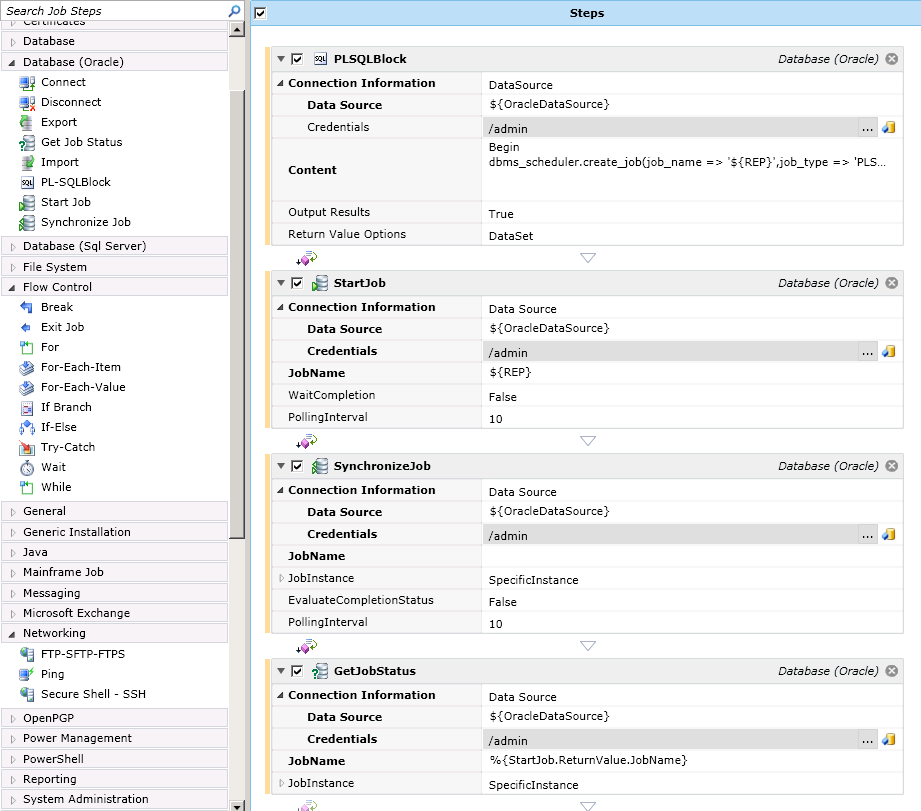This screenshot has width=921, height=811.
Task: Expand the Reporting category
Action: pyautogui.click(x=13, y=779)
